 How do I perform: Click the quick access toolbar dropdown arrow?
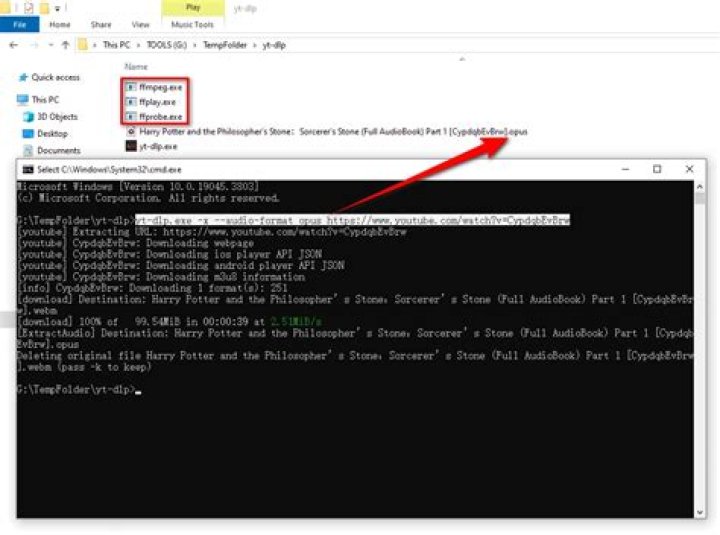pos(57,8)
